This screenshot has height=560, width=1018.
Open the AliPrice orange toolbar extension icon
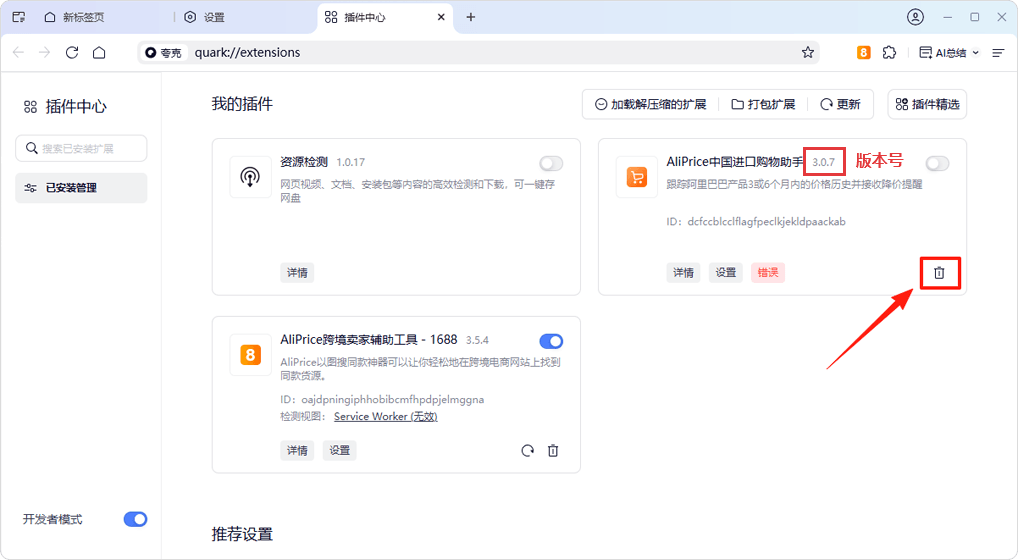pos(864,52)
